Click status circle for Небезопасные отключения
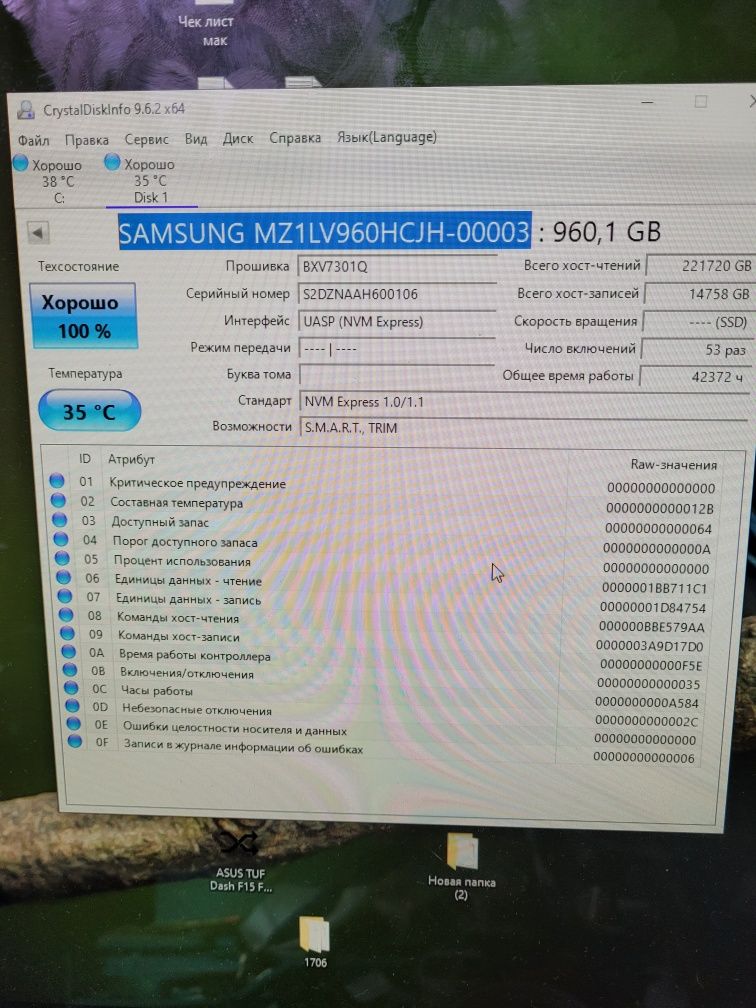The image size is (756, 1008). click(x=73, y=705)
